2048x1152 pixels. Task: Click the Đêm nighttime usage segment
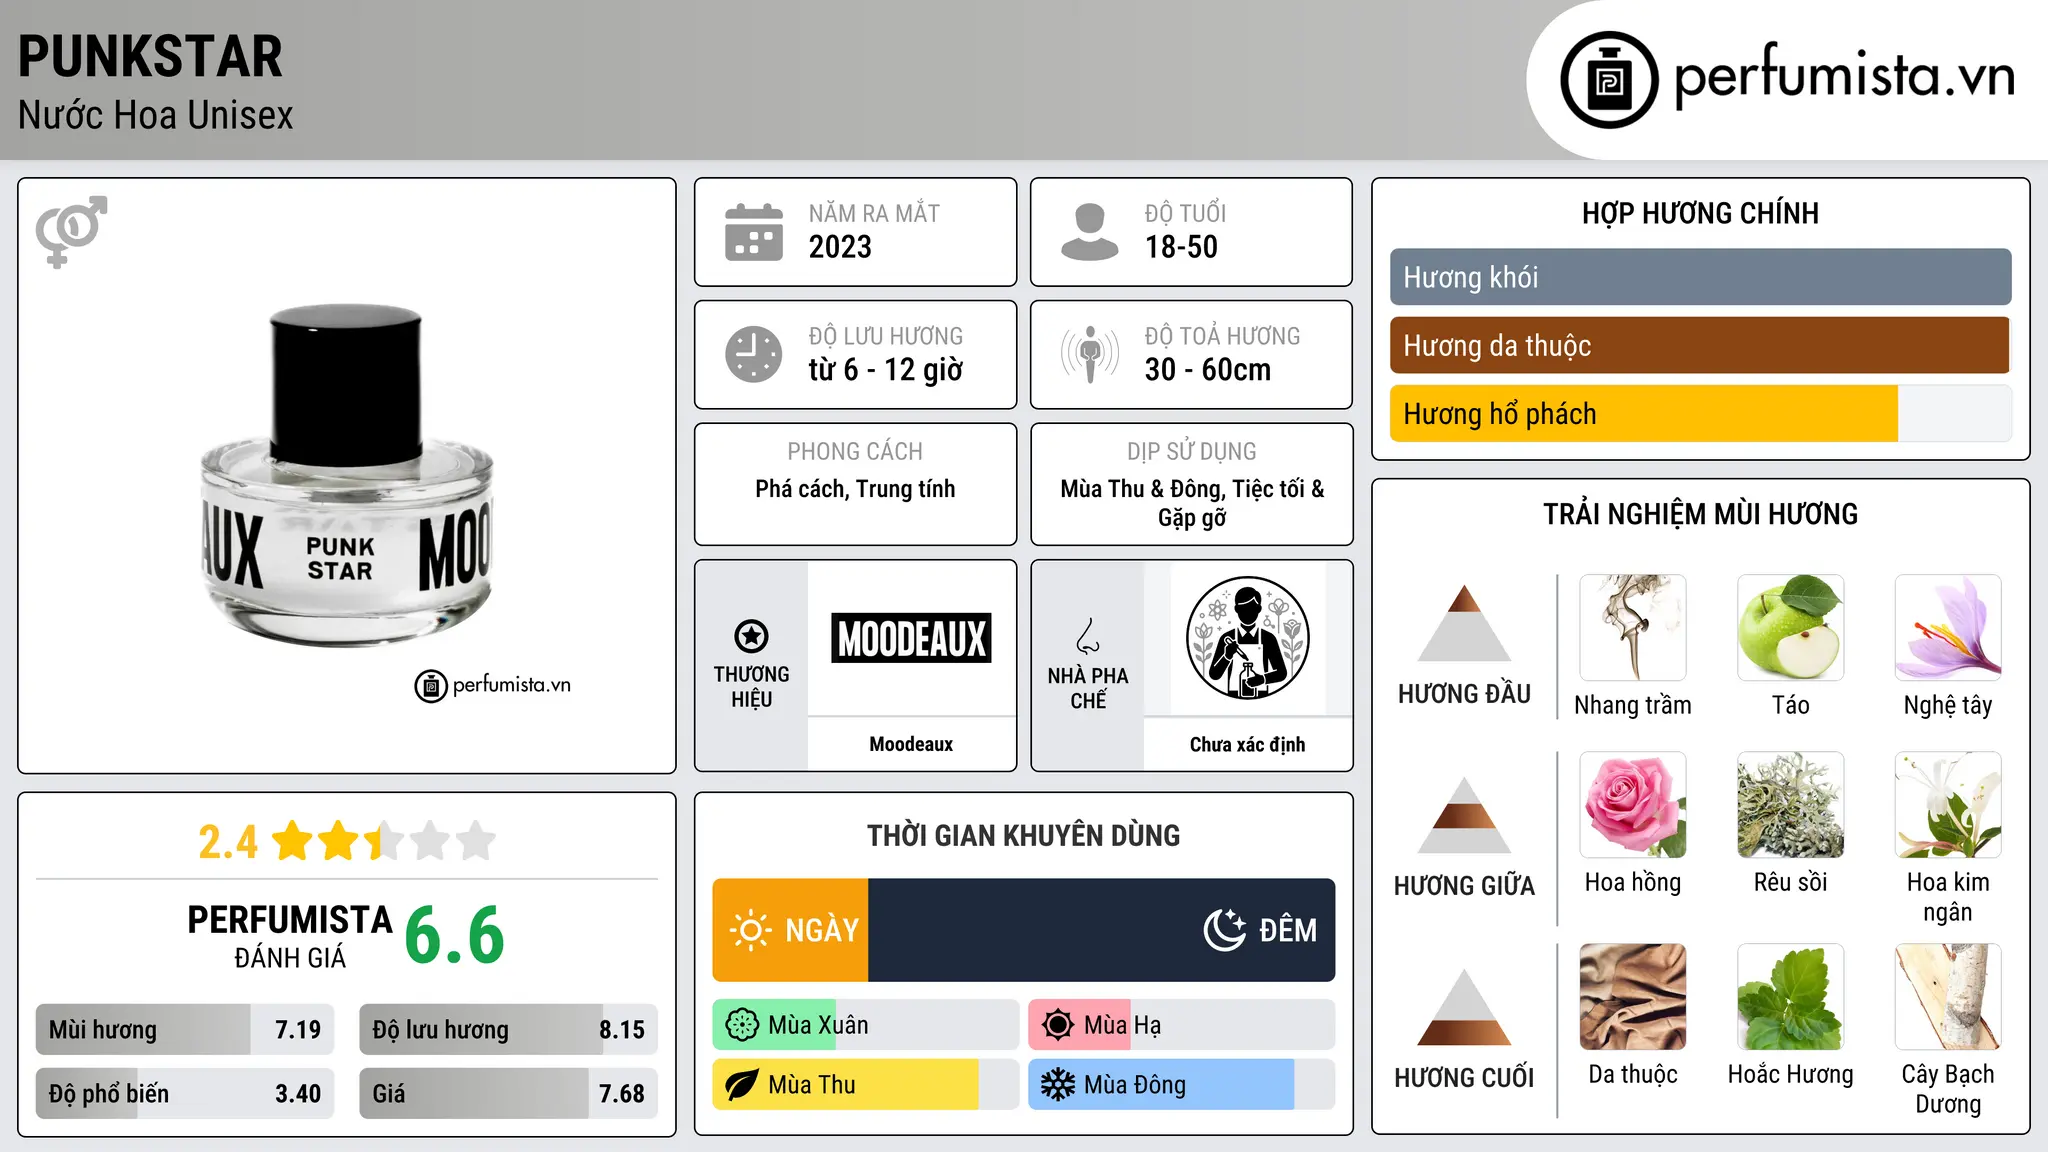pos(1101,930)
